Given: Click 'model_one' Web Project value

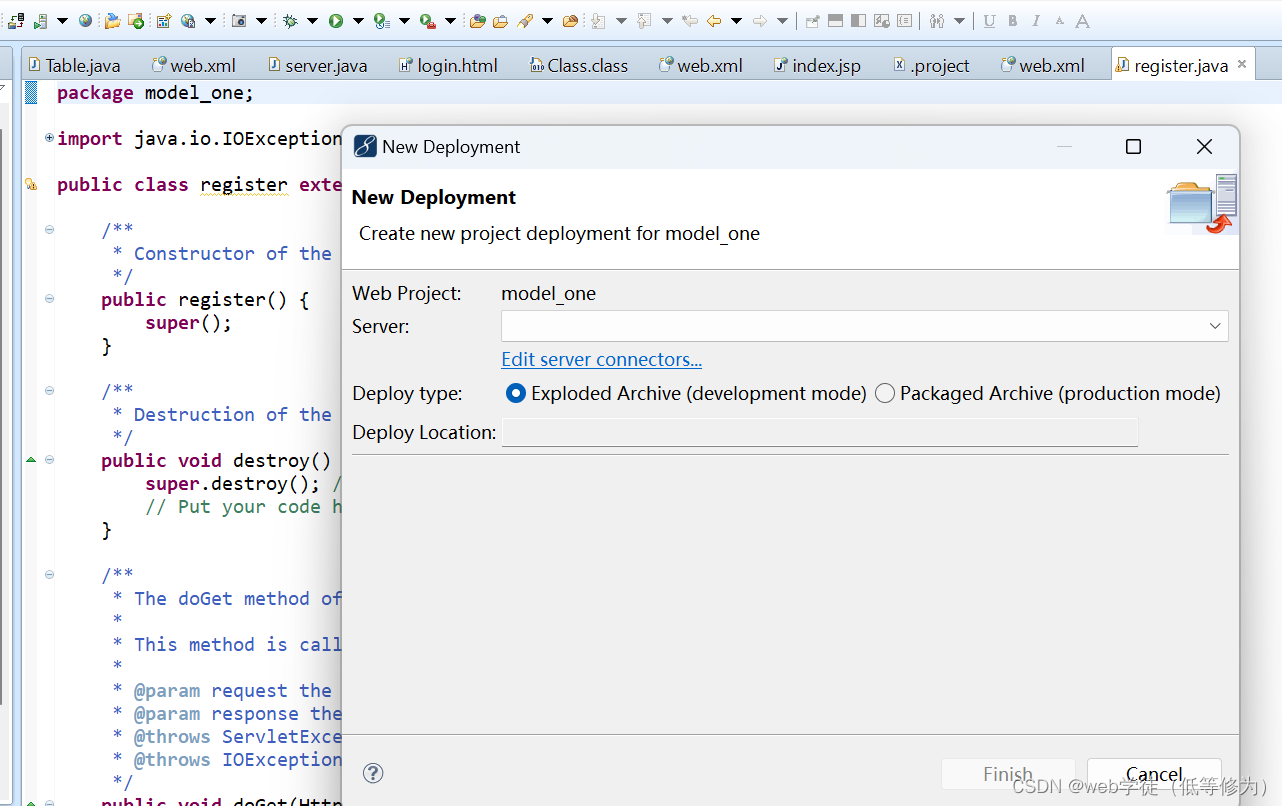Looking at the screenshot, I should tap(548, 293).
